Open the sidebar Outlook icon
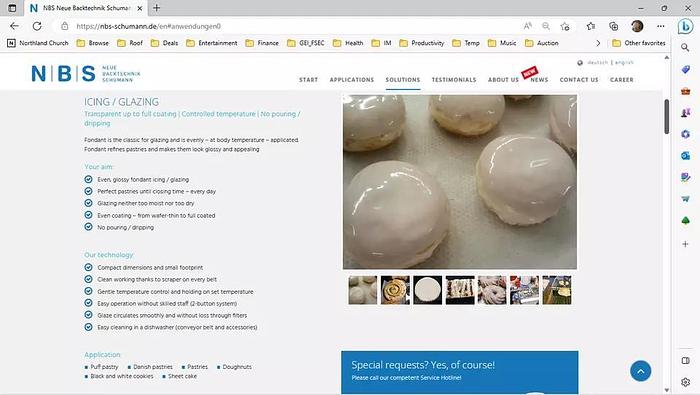This screenshot has height=395, width=700. (x=685, y=156)
